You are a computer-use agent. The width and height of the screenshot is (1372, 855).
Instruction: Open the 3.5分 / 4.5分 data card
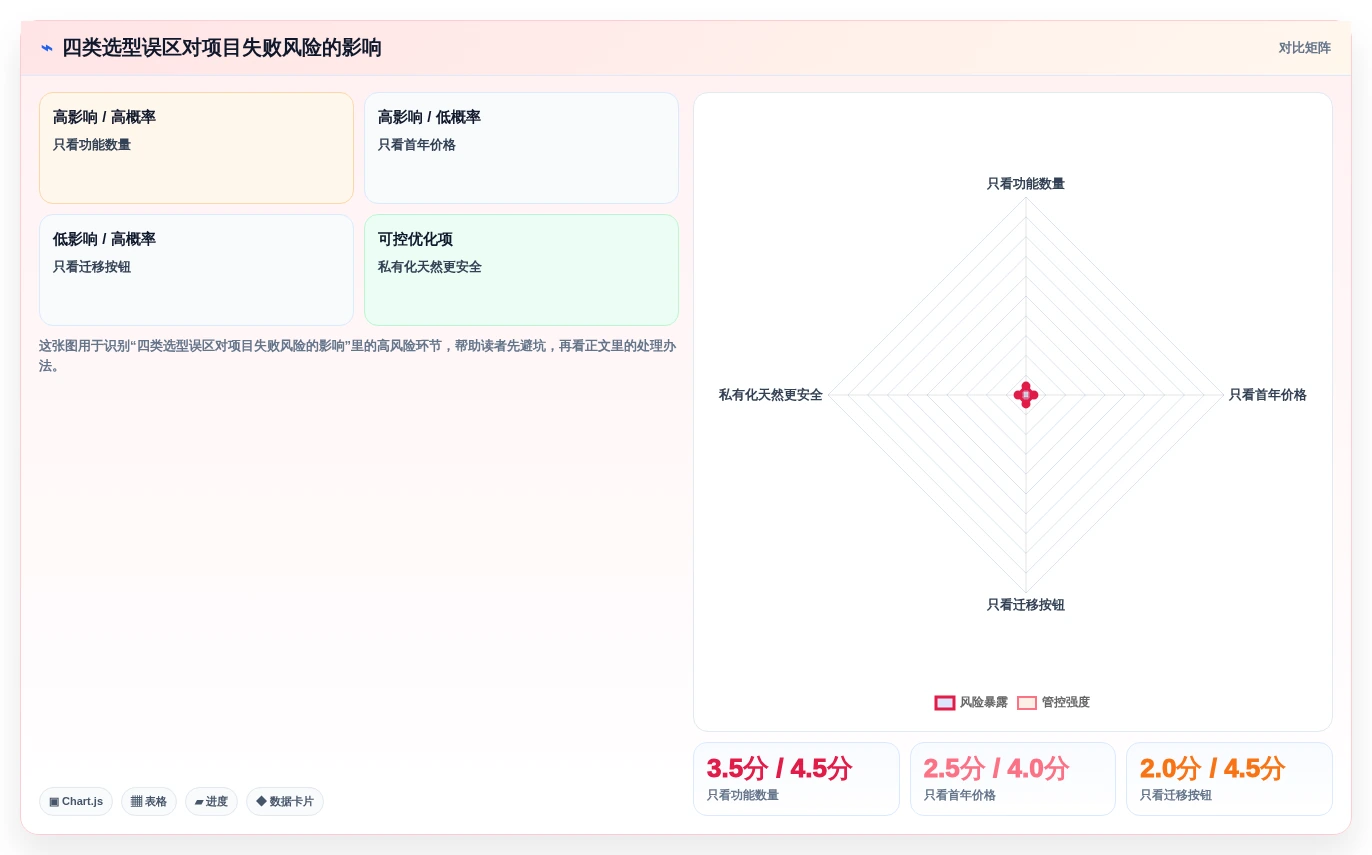coord(796,779)
